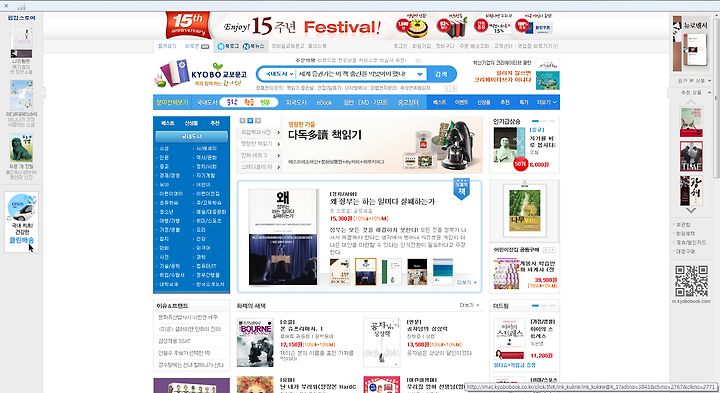Go to next 어린이전집 공동구매 item
The width and height of the screenshot is (720, 393).
click(x=552, y=250)
